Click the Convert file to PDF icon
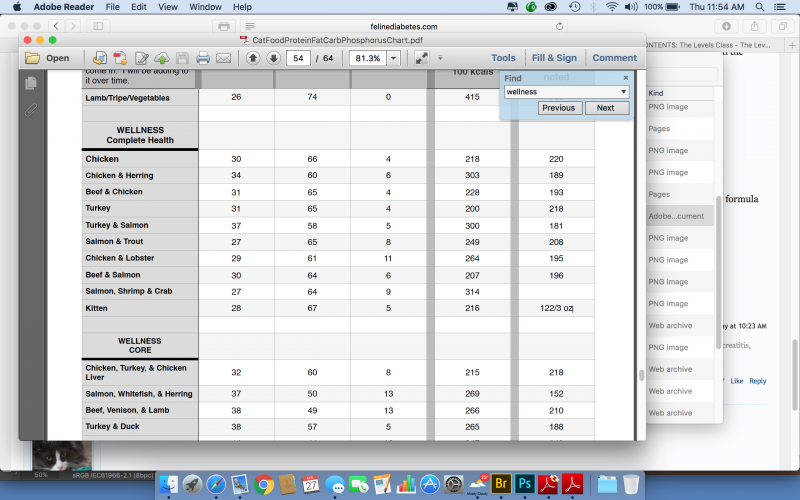 tap(99, 58)
